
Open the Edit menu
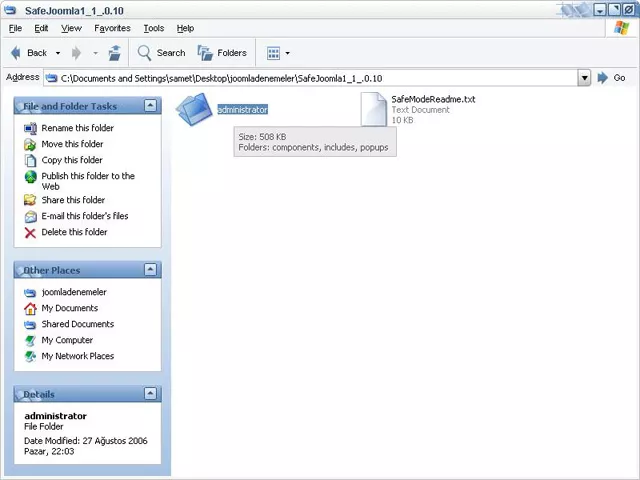(x=41, y=28)
